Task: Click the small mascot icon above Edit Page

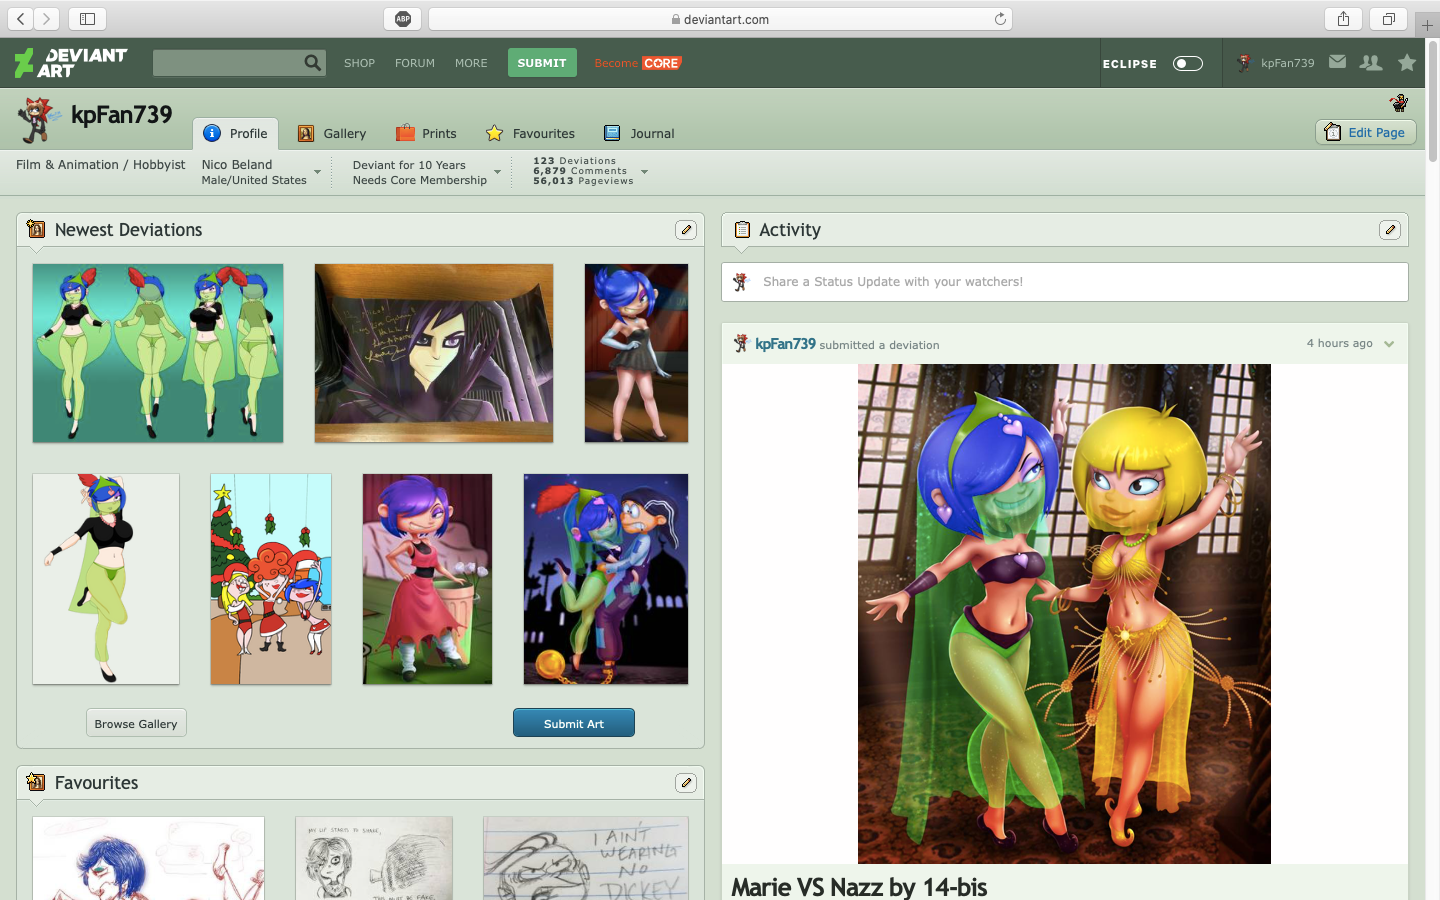Action: point(1399,102)
